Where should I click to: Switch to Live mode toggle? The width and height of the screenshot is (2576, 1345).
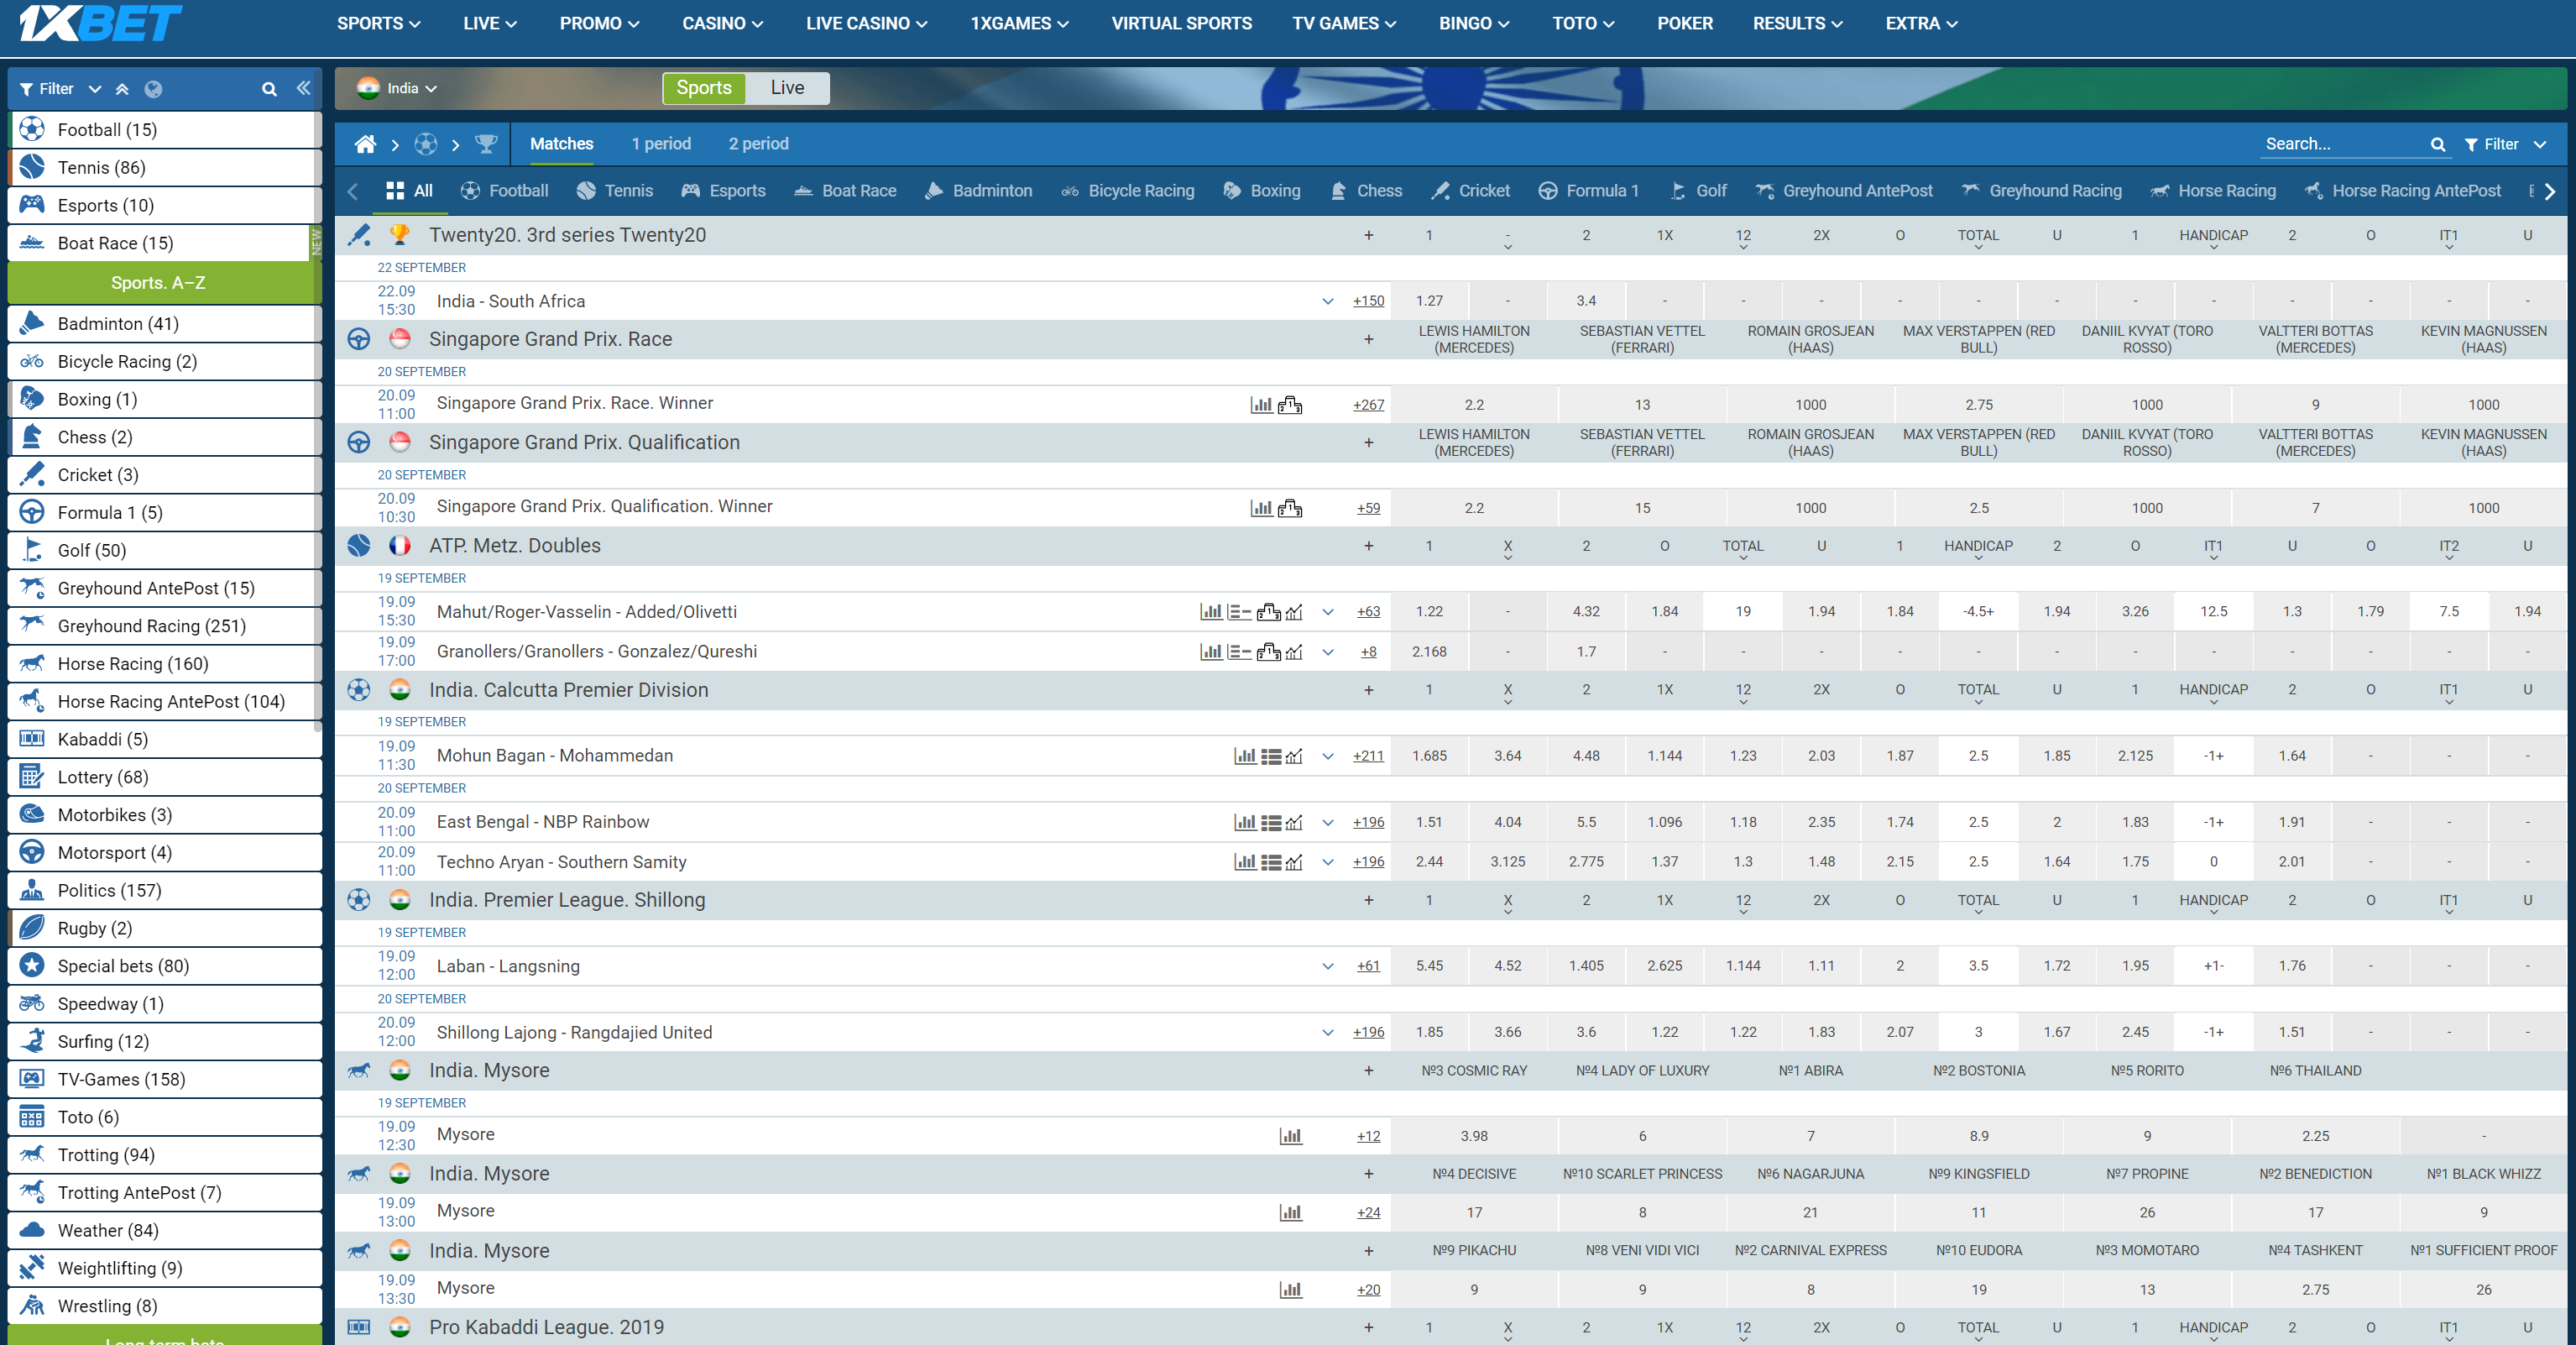click(787, 88)
